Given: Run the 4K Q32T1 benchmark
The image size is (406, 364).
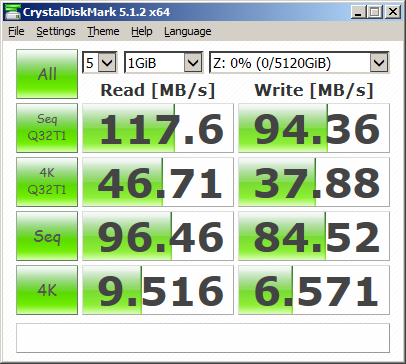Looking at the screenshot, I should tap(47, 182).
